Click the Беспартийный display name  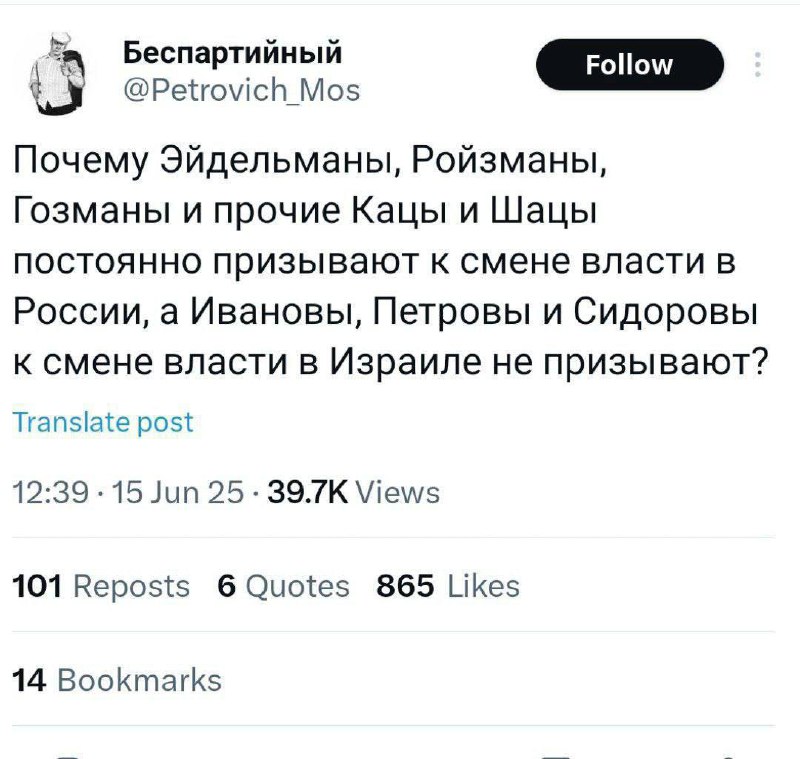(x=232, y=54)
